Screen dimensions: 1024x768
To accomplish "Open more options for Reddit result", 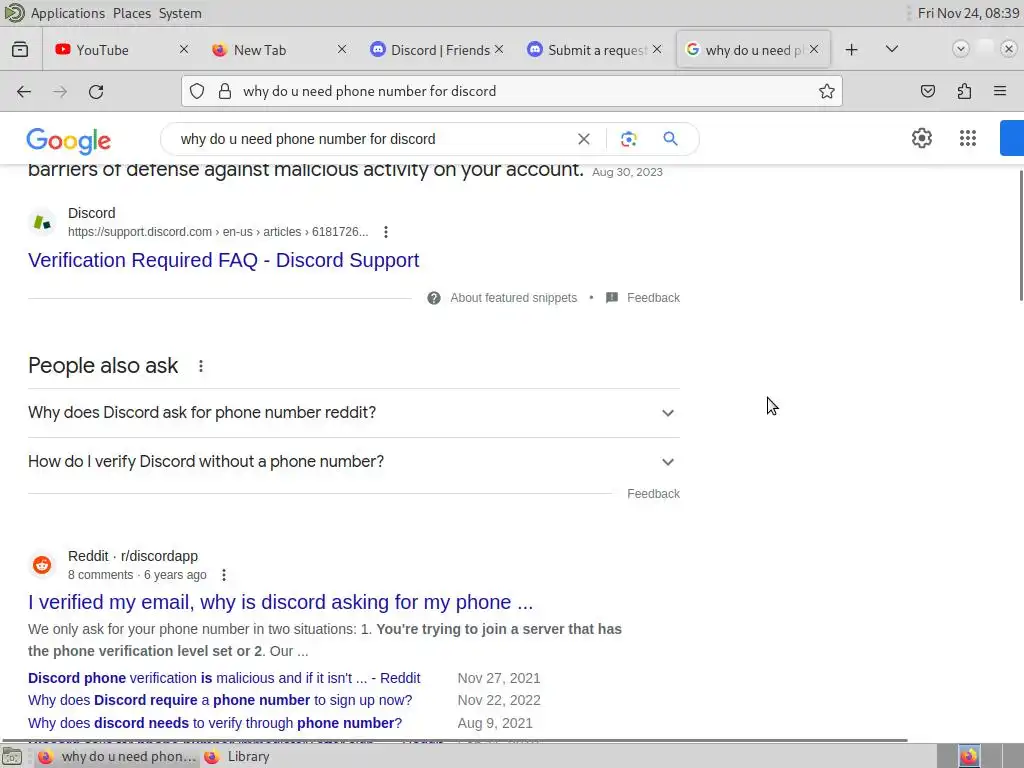I will [x=223, y=575].
